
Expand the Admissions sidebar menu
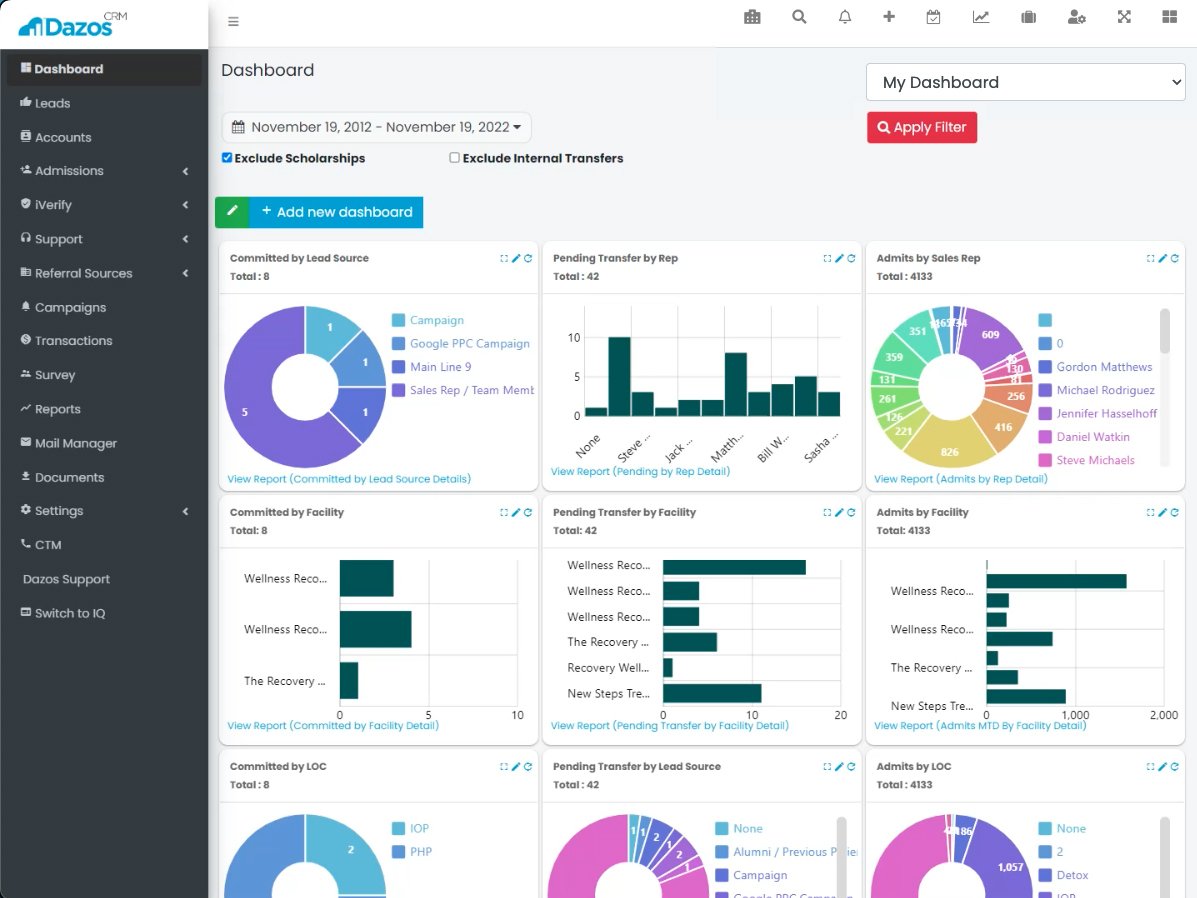pos(104,170)
